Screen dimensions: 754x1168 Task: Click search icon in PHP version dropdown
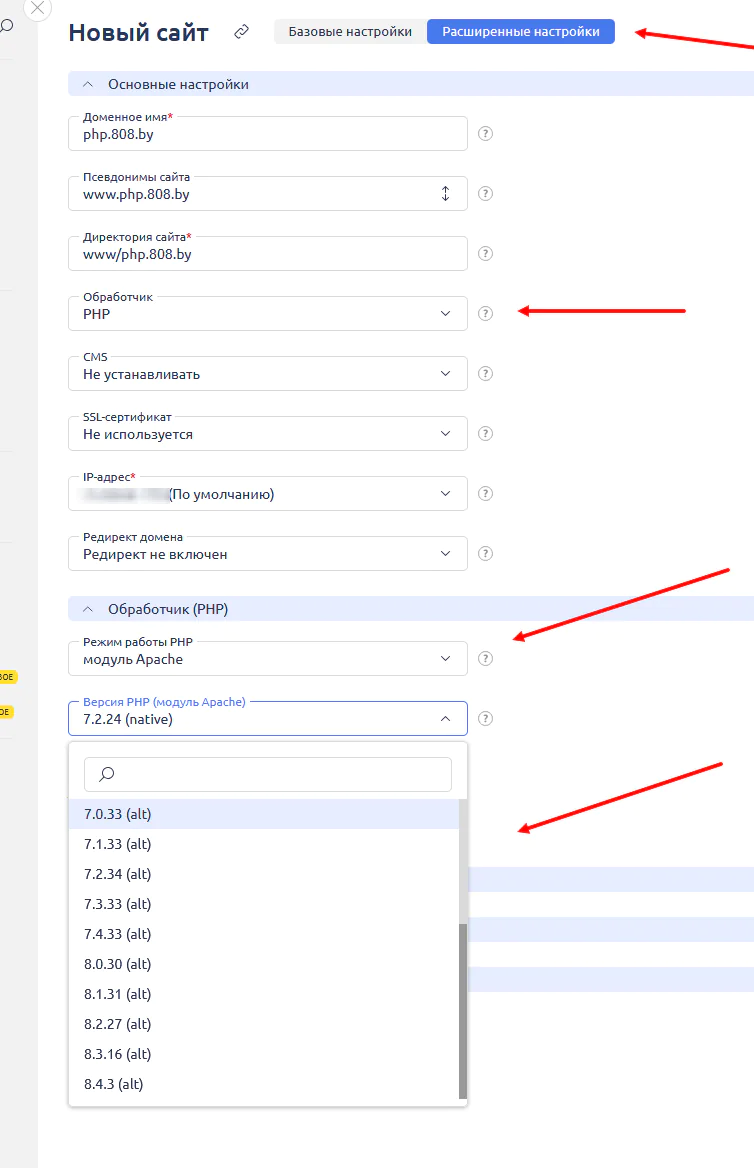click(107, 774)
